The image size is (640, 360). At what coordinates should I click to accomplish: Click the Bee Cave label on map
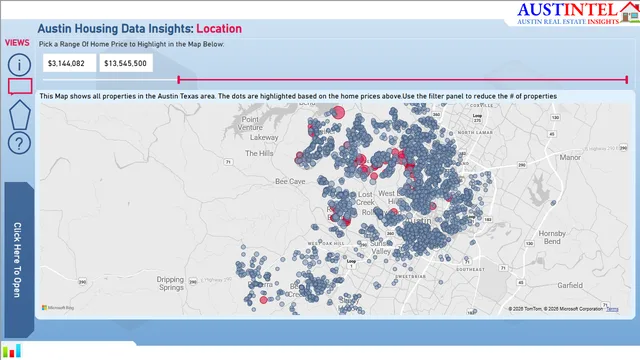point(290,181)
